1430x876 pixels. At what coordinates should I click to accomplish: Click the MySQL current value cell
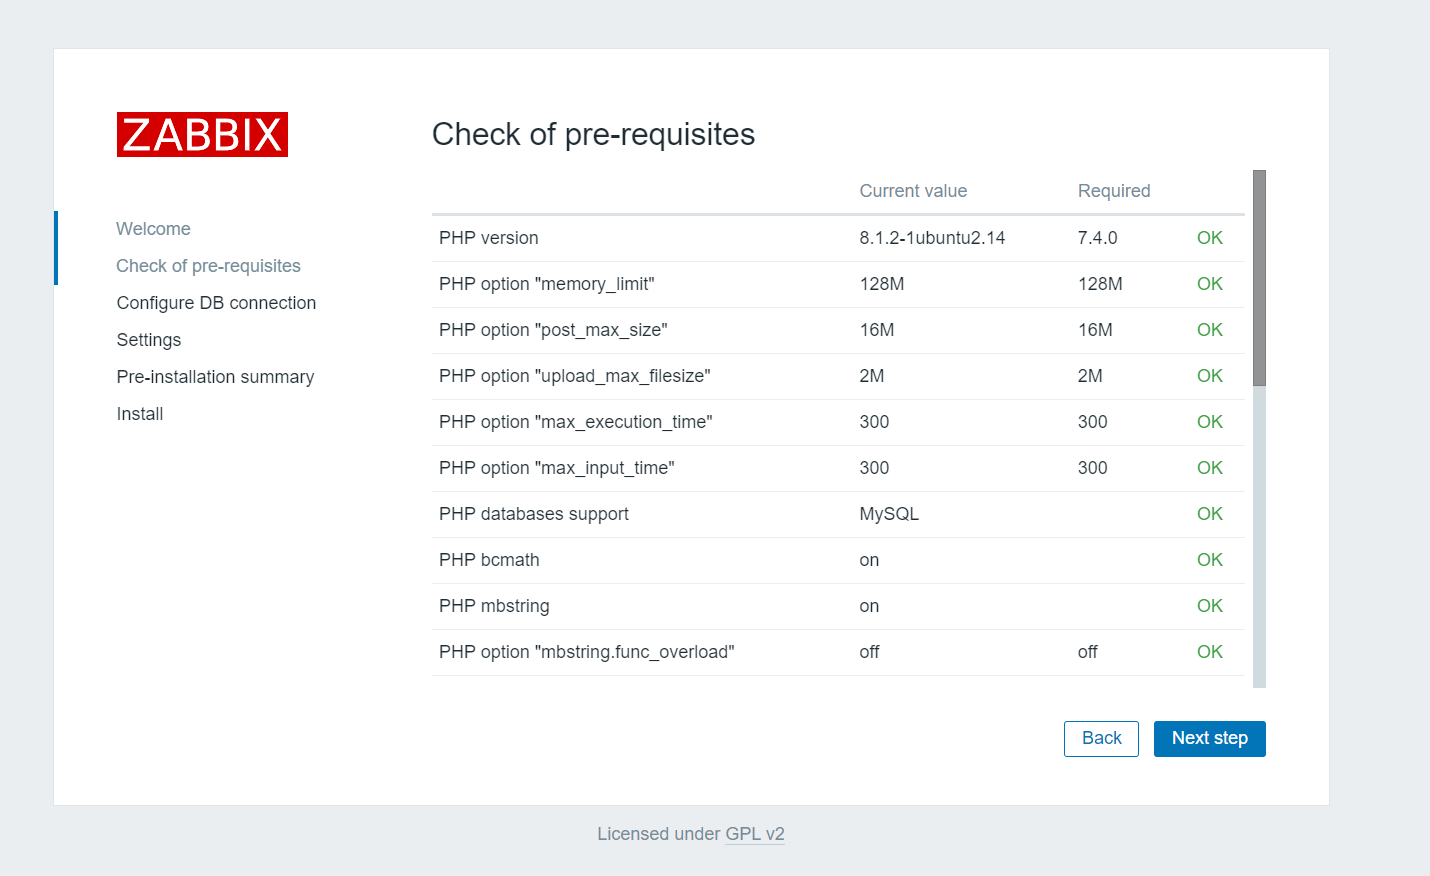pyautogui.click(x=889, y=514)
